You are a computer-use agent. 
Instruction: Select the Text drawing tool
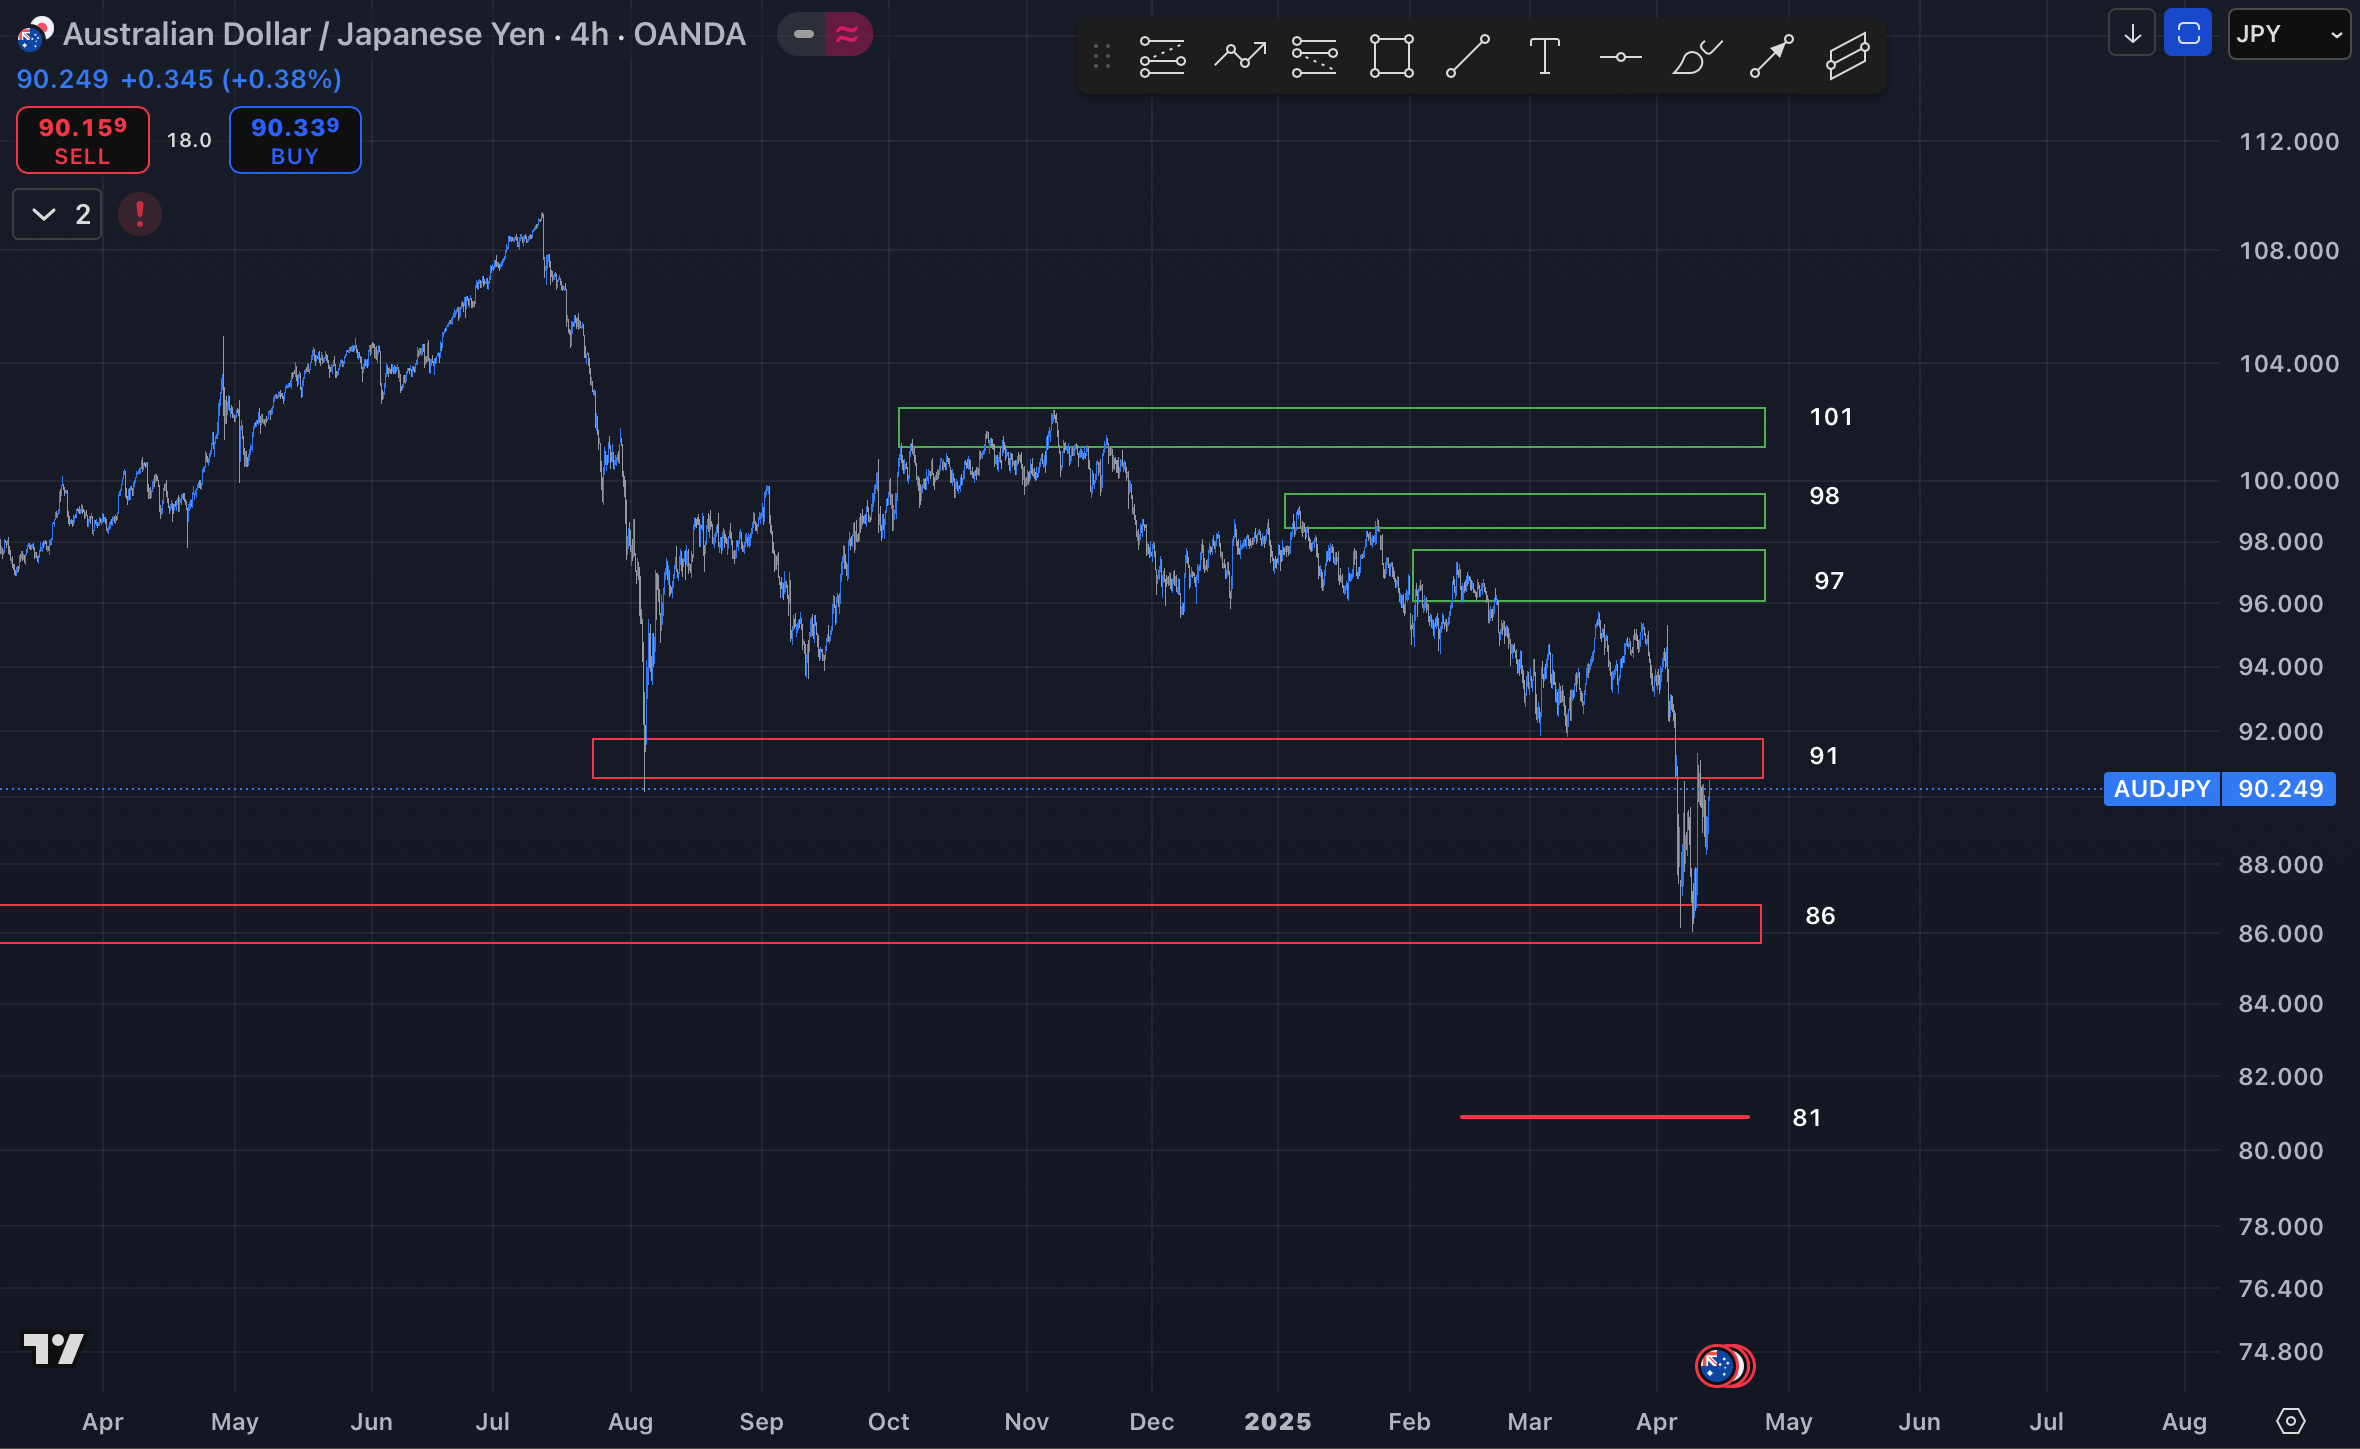coord(1543,56)
